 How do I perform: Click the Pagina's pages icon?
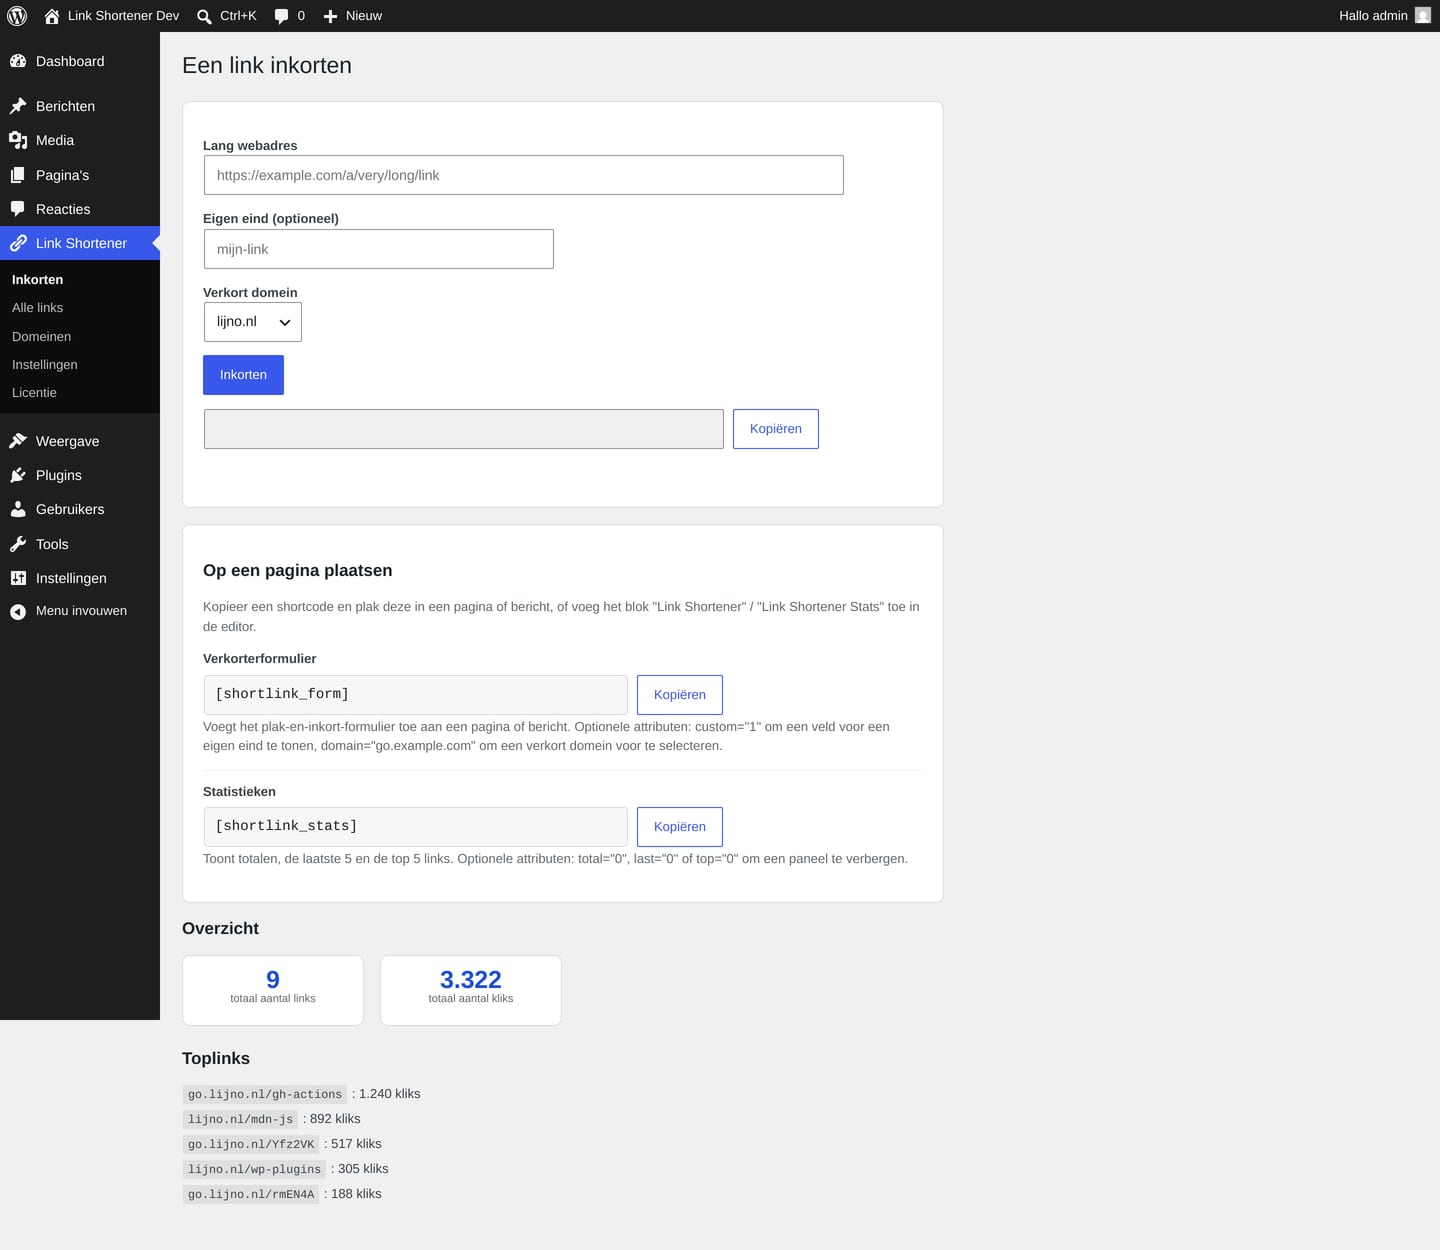(x=18, y=175)
